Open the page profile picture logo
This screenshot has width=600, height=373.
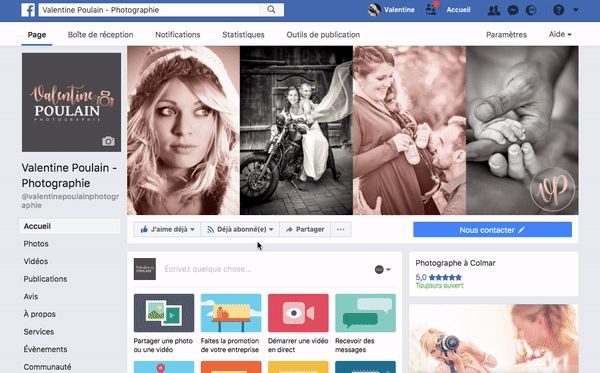71,103
